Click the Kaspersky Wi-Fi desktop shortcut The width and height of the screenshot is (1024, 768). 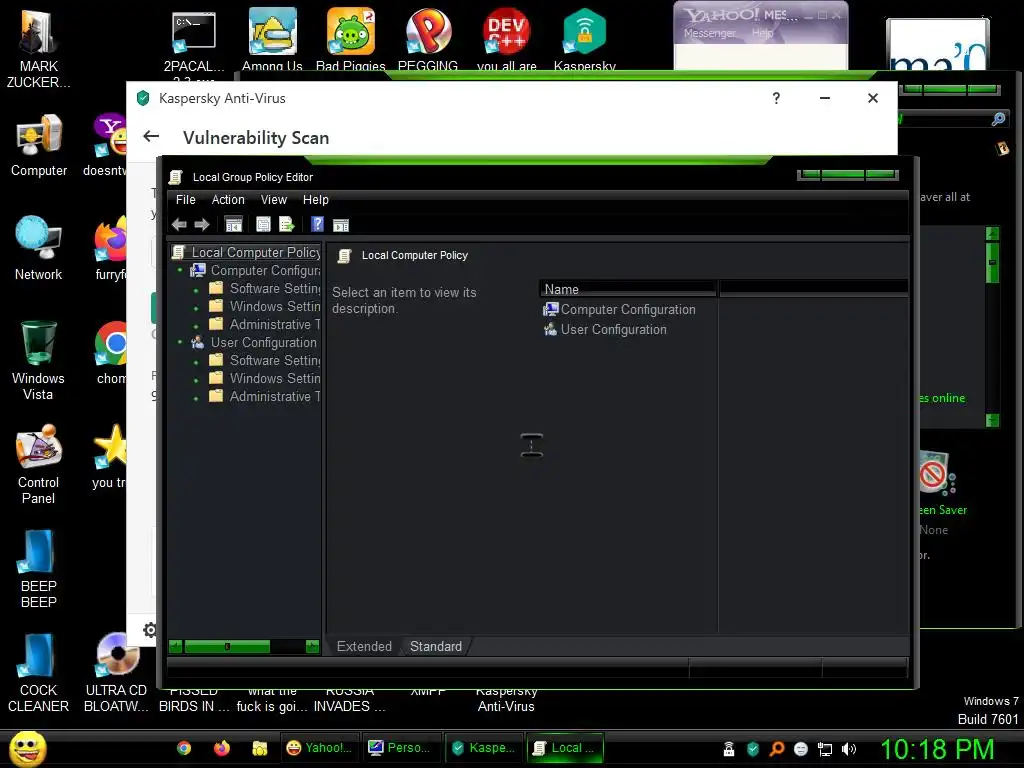click(x=584, y=39)
